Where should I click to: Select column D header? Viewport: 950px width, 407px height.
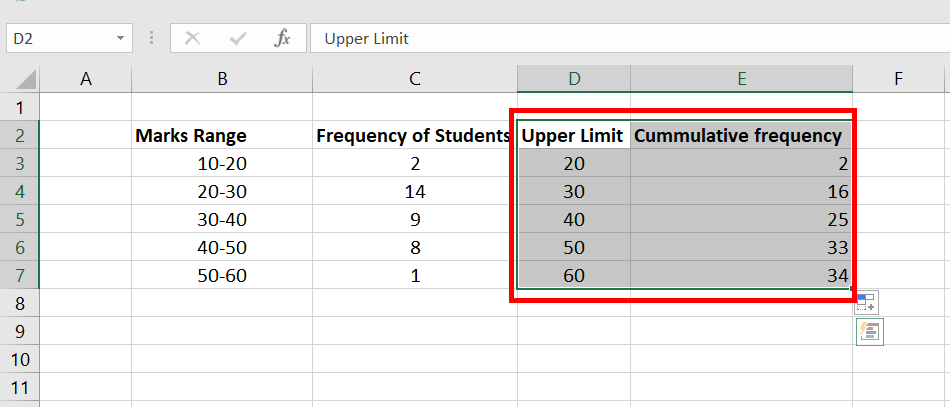[x=574, y=79]
